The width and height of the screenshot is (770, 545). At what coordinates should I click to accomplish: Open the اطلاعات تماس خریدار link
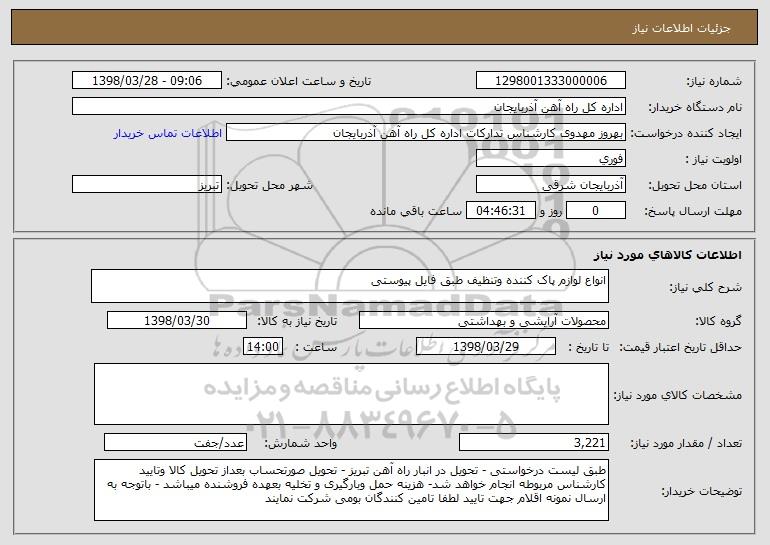coord(168,134)
